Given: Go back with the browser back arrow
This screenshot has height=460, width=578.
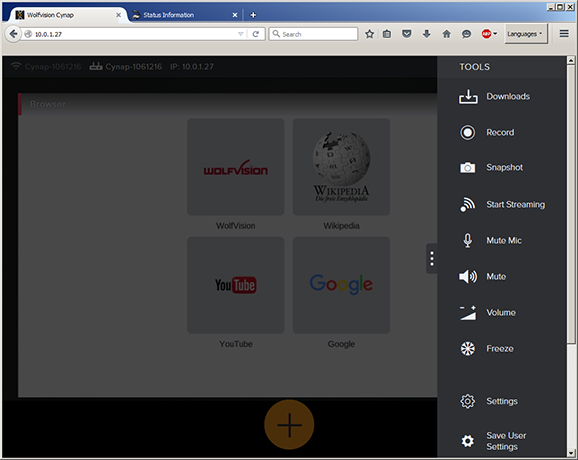Looking at the screenshot, I should (13, 34).
